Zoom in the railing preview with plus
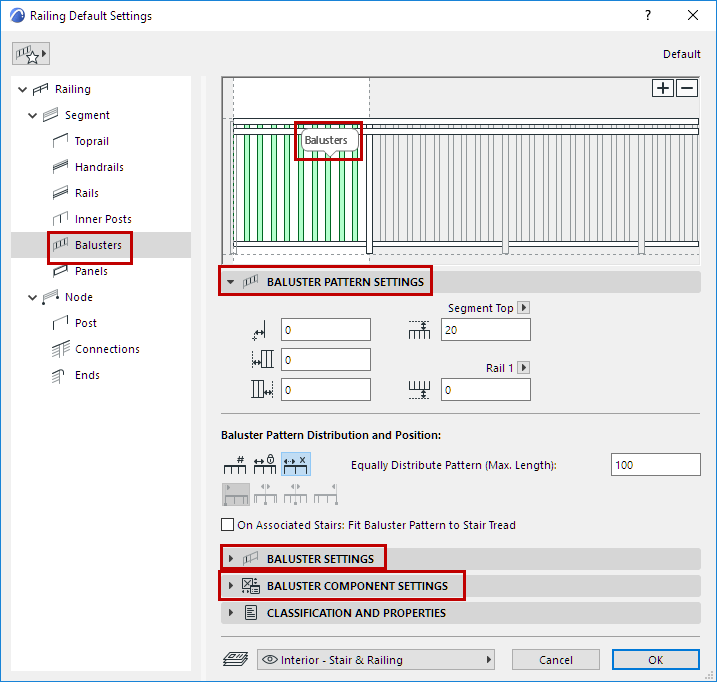The image size is (717, 682). [663, 88]
